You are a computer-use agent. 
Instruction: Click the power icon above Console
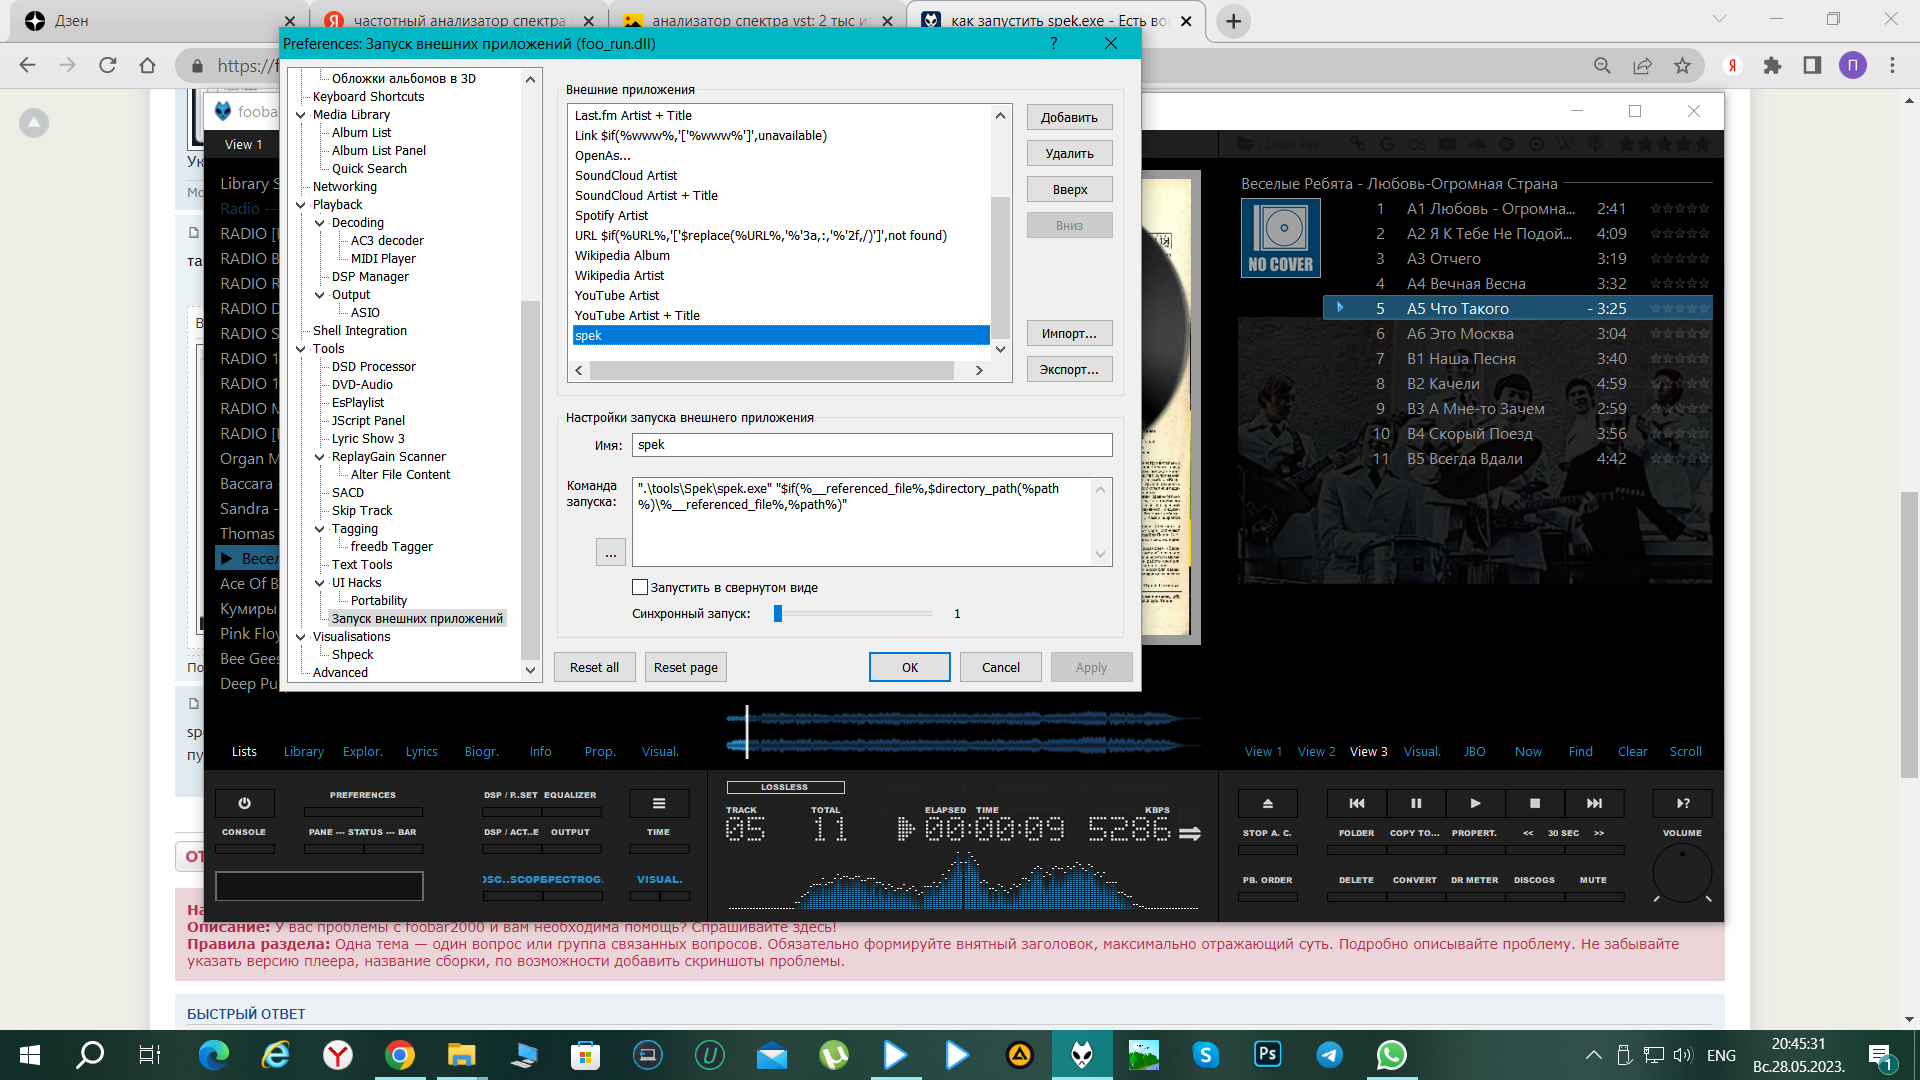244,803
